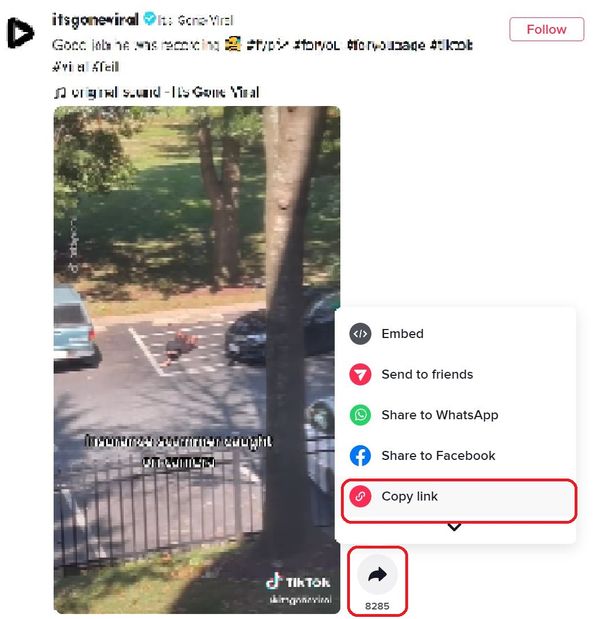Click the blue verified badge
Image resolution: width=600 pixels, height=619 pixels.
[149, 19]
